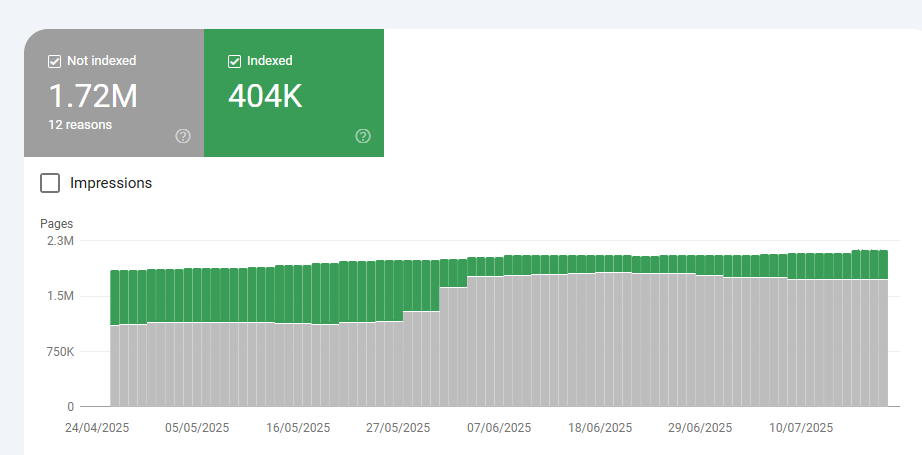Click the 24/04/2025 date label
The width and height of the screenshot is (922, 455).
pos(97,427)
